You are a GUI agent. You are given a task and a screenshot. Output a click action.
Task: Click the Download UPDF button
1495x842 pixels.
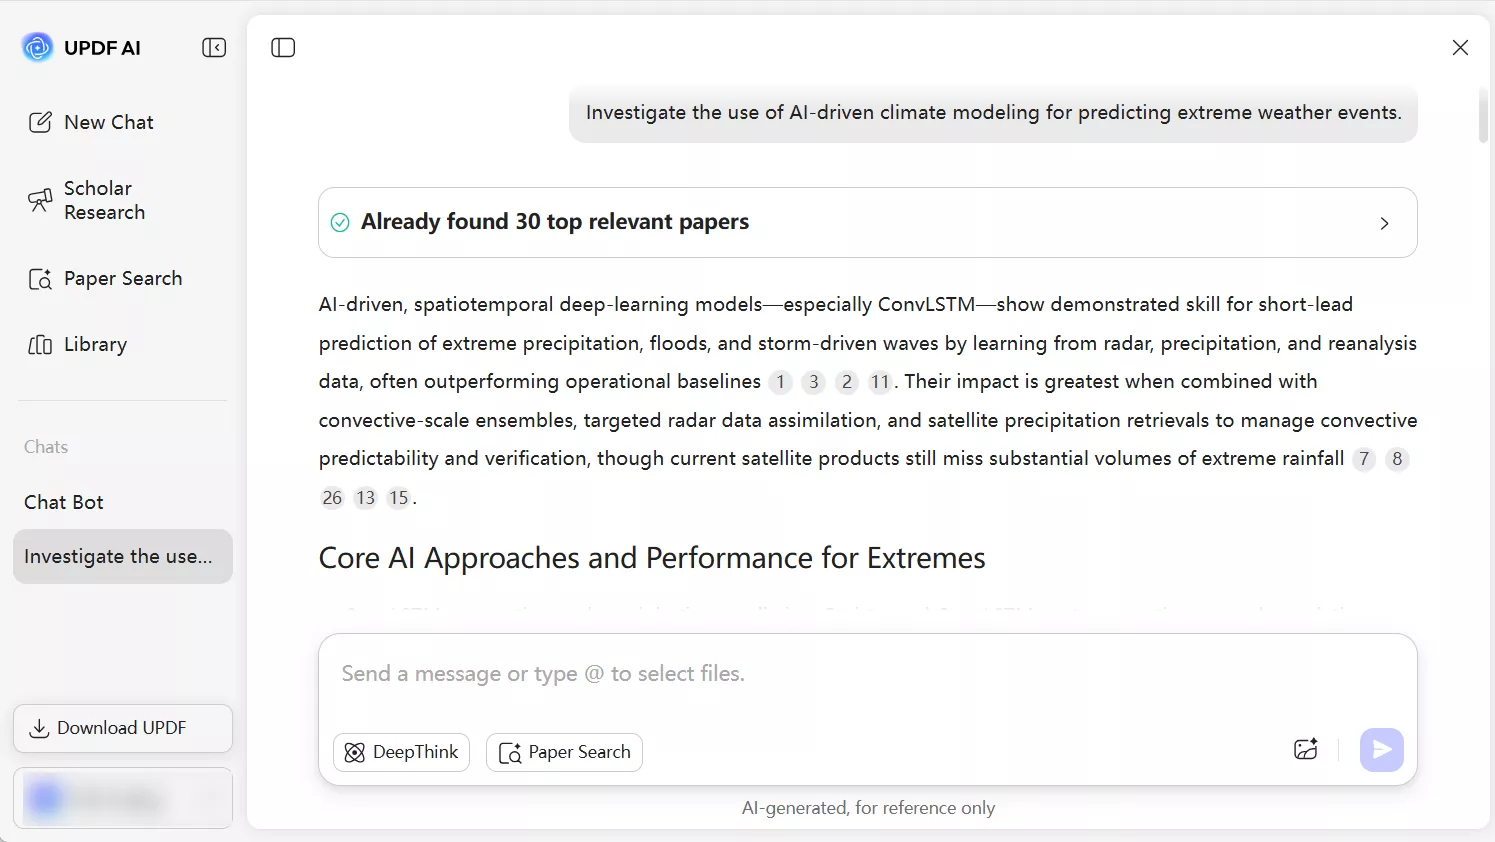[x=122, y=728]
